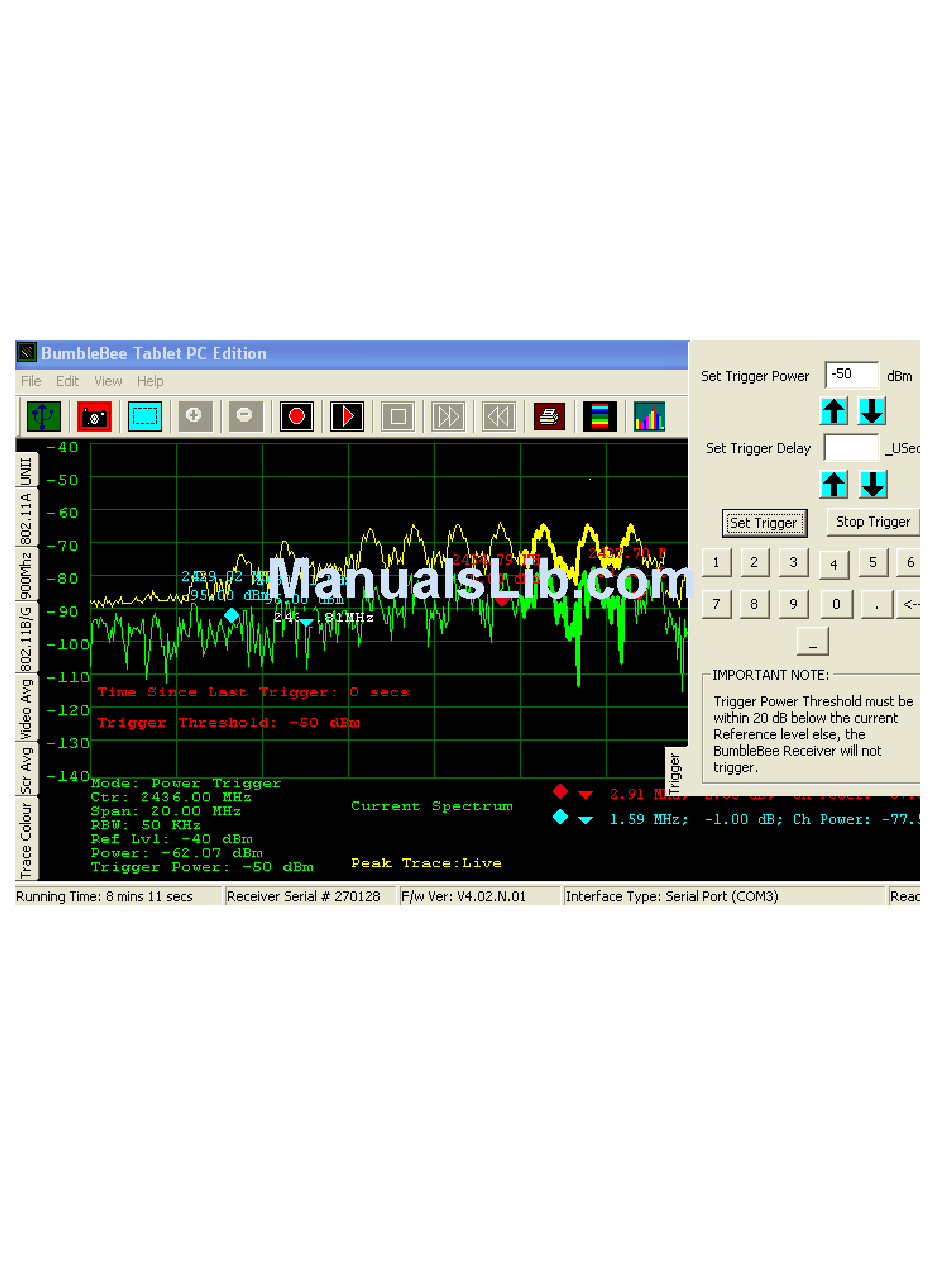Click 'F/w Ver: V4.02.N.01' in status bar
The height and width of the screenshot is (1267, 950).
[x=463, y=896]
